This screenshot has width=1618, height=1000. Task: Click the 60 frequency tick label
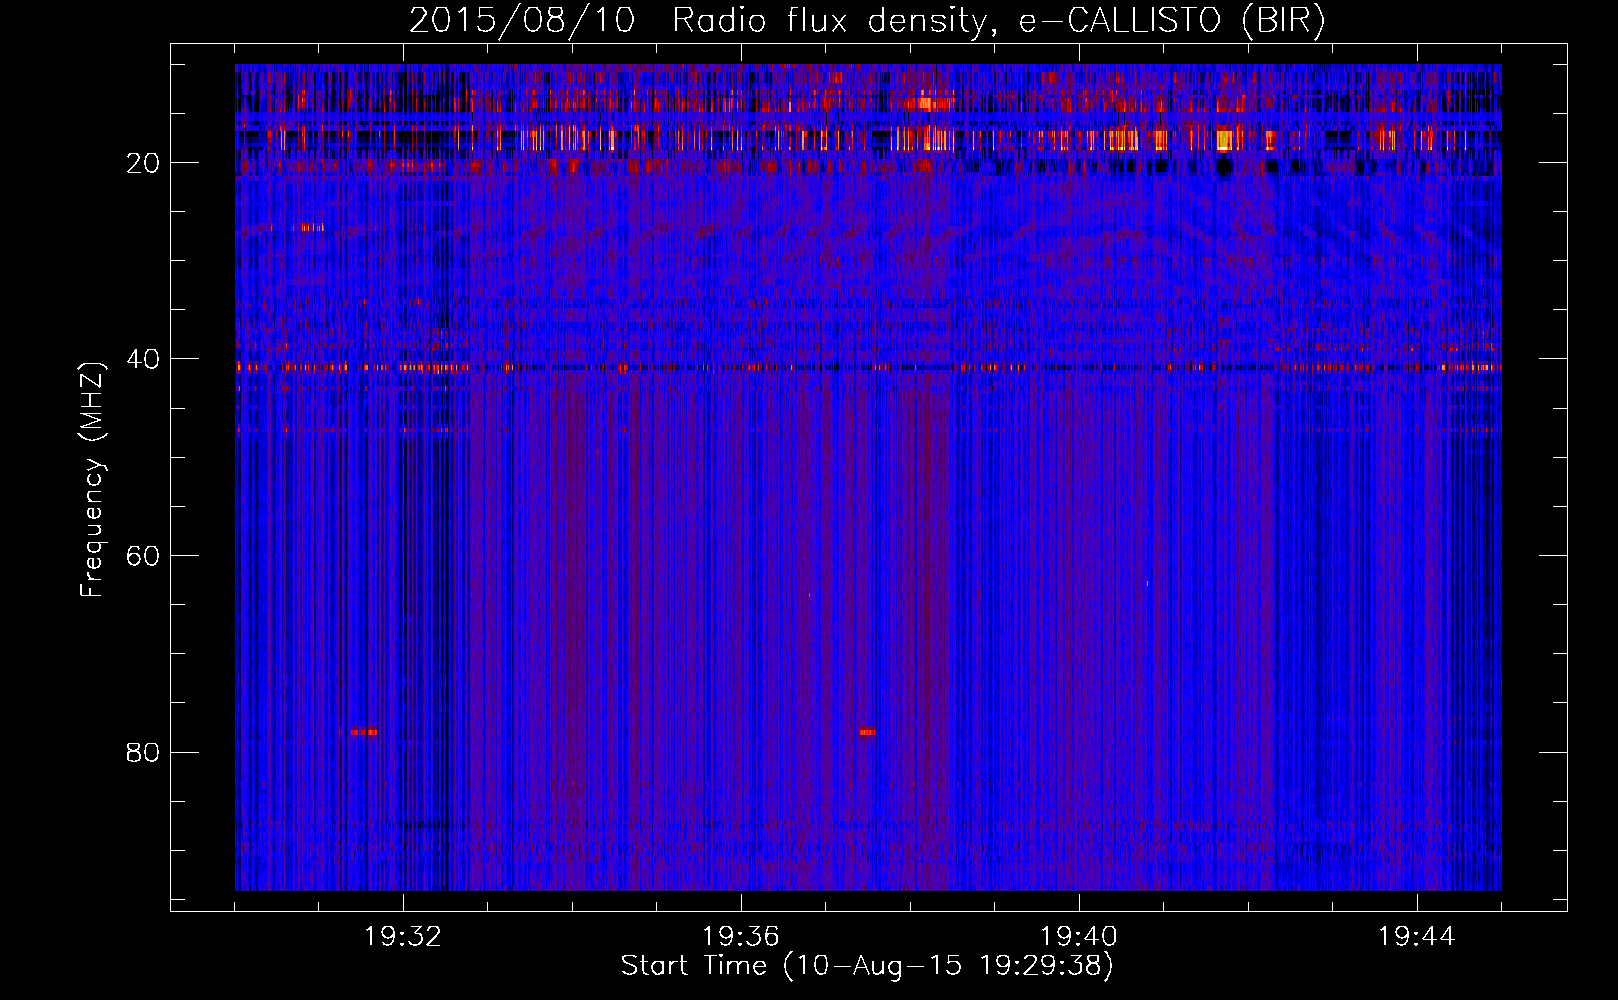143,556
